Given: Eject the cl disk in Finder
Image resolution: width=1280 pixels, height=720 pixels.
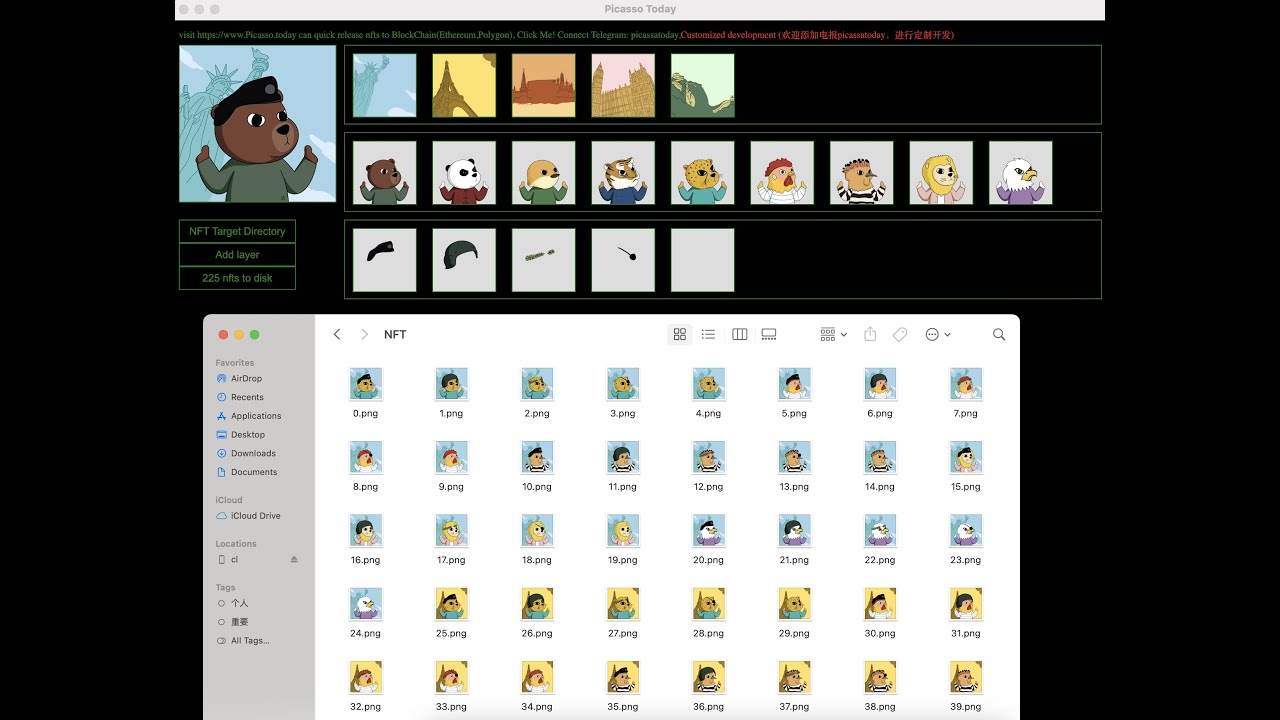Looking at the screenshot, I should tap(294, 560).
